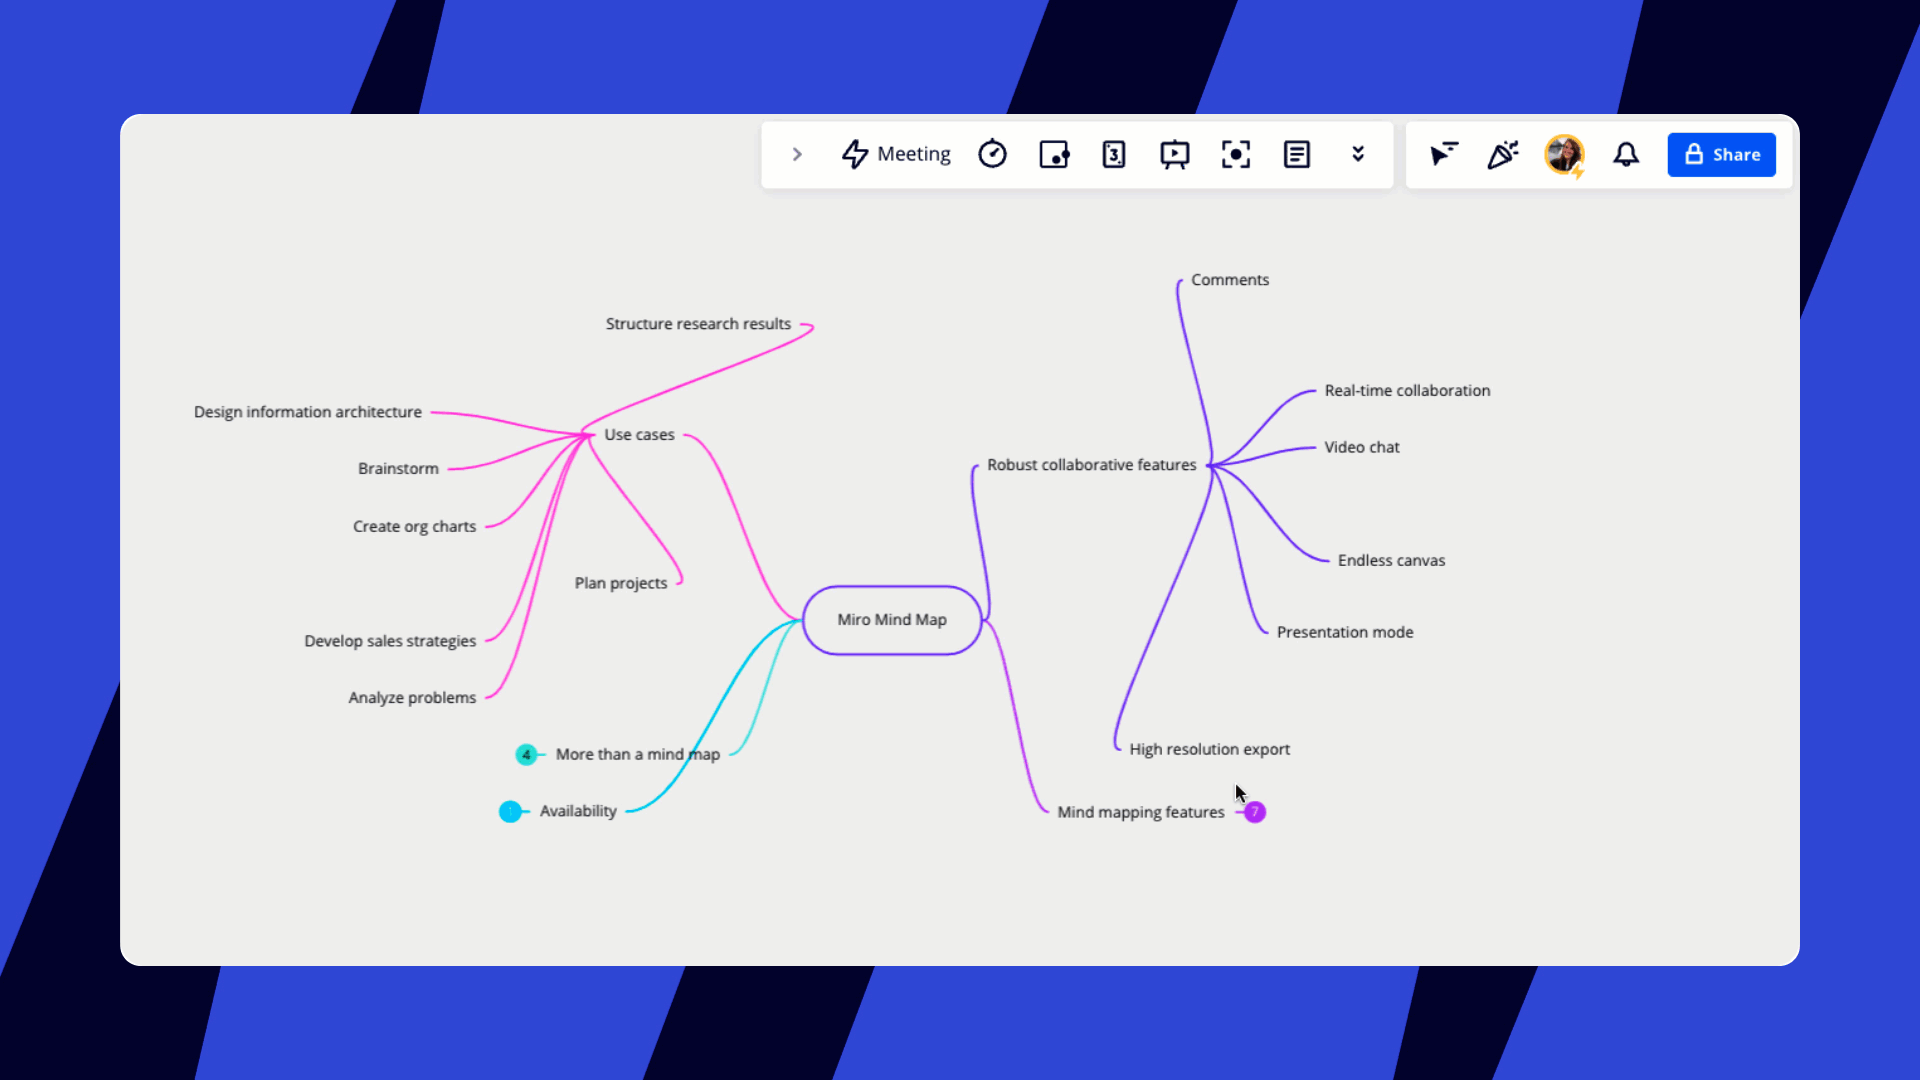Expand the More than a mind map node

(x=526, y=755)
